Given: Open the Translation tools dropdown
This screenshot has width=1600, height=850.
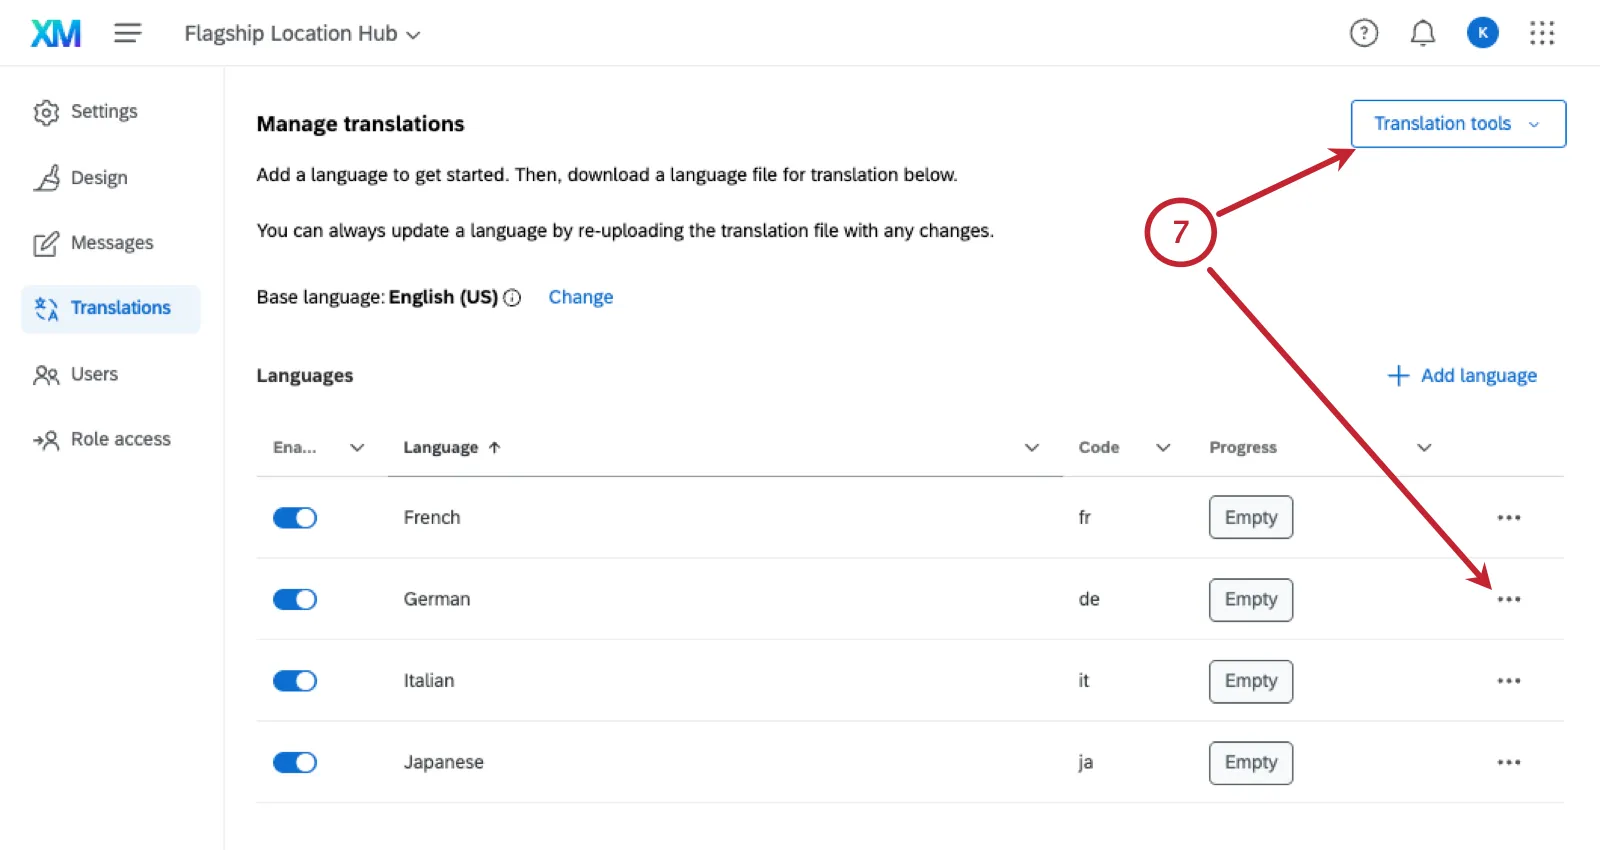Looking at the screenshot, I should (1458, 124).
